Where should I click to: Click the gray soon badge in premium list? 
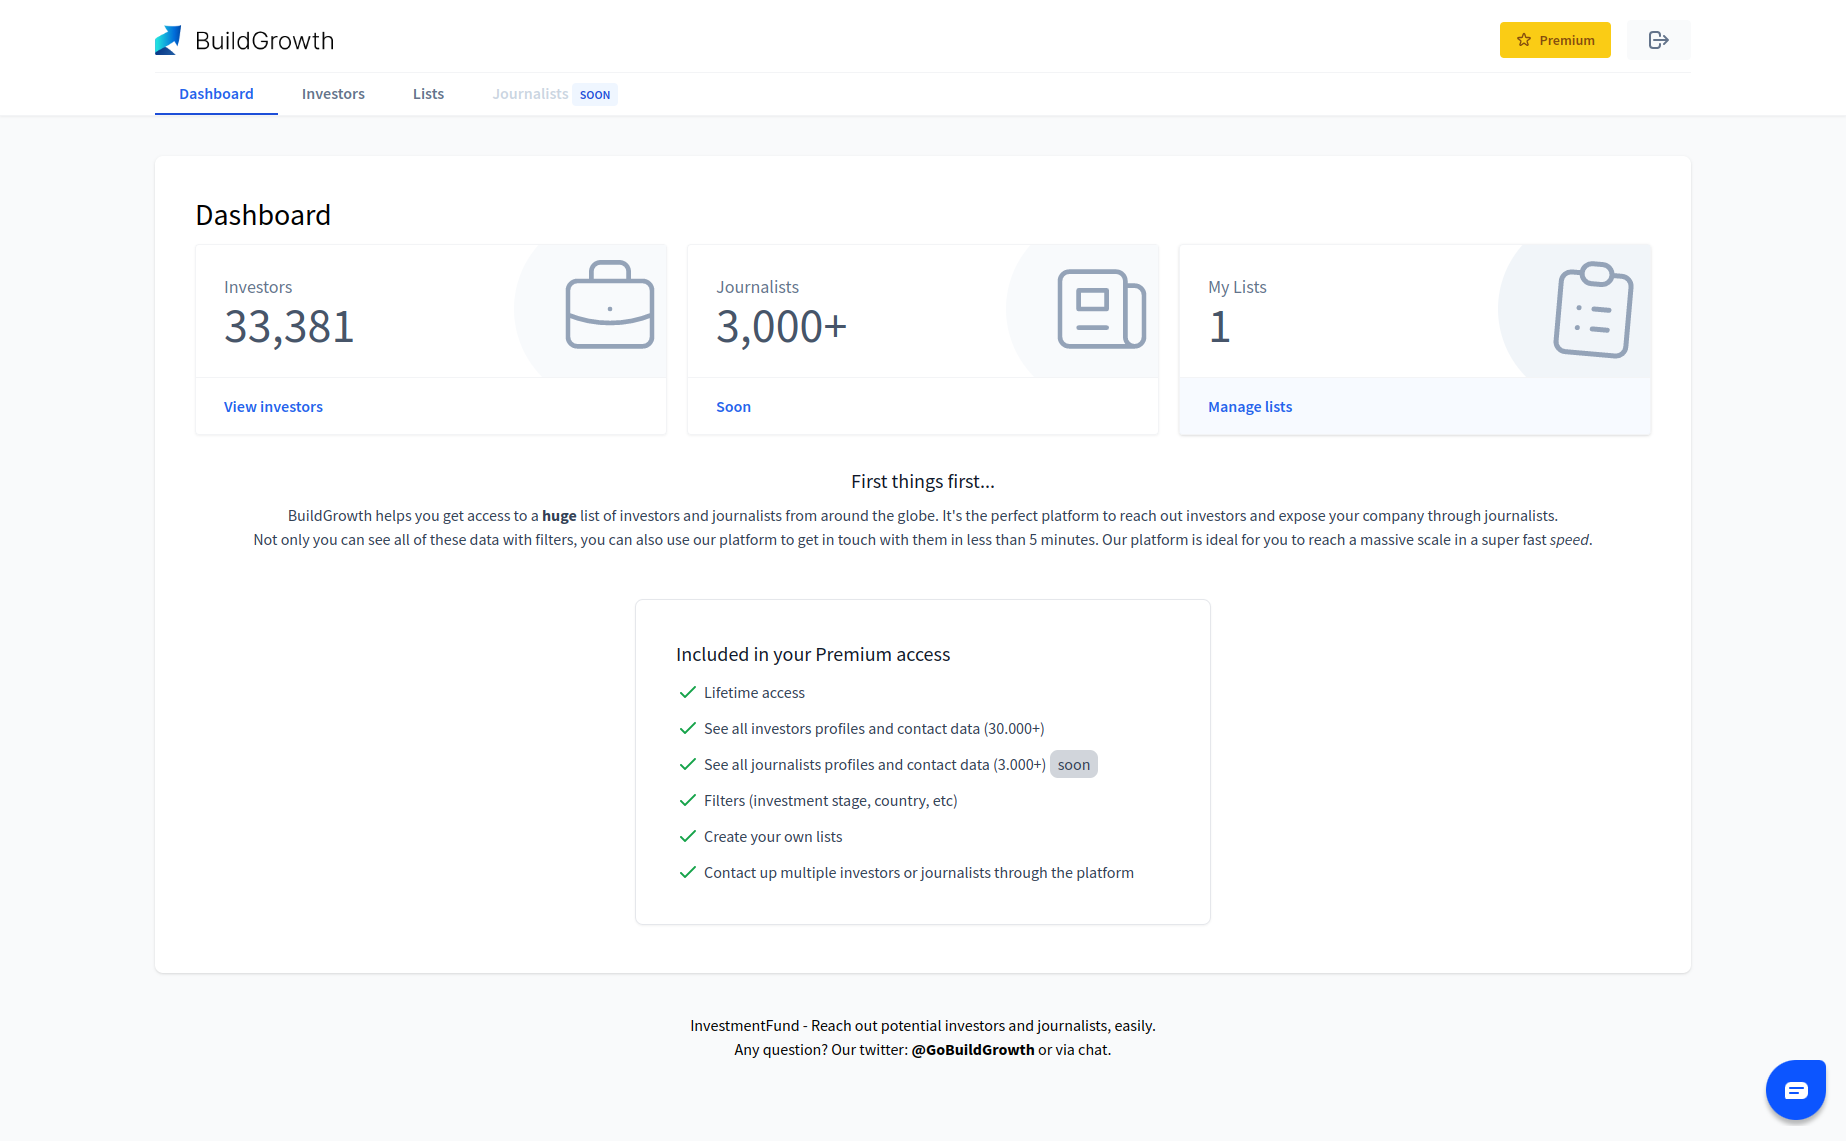(x=1074, y=765)
